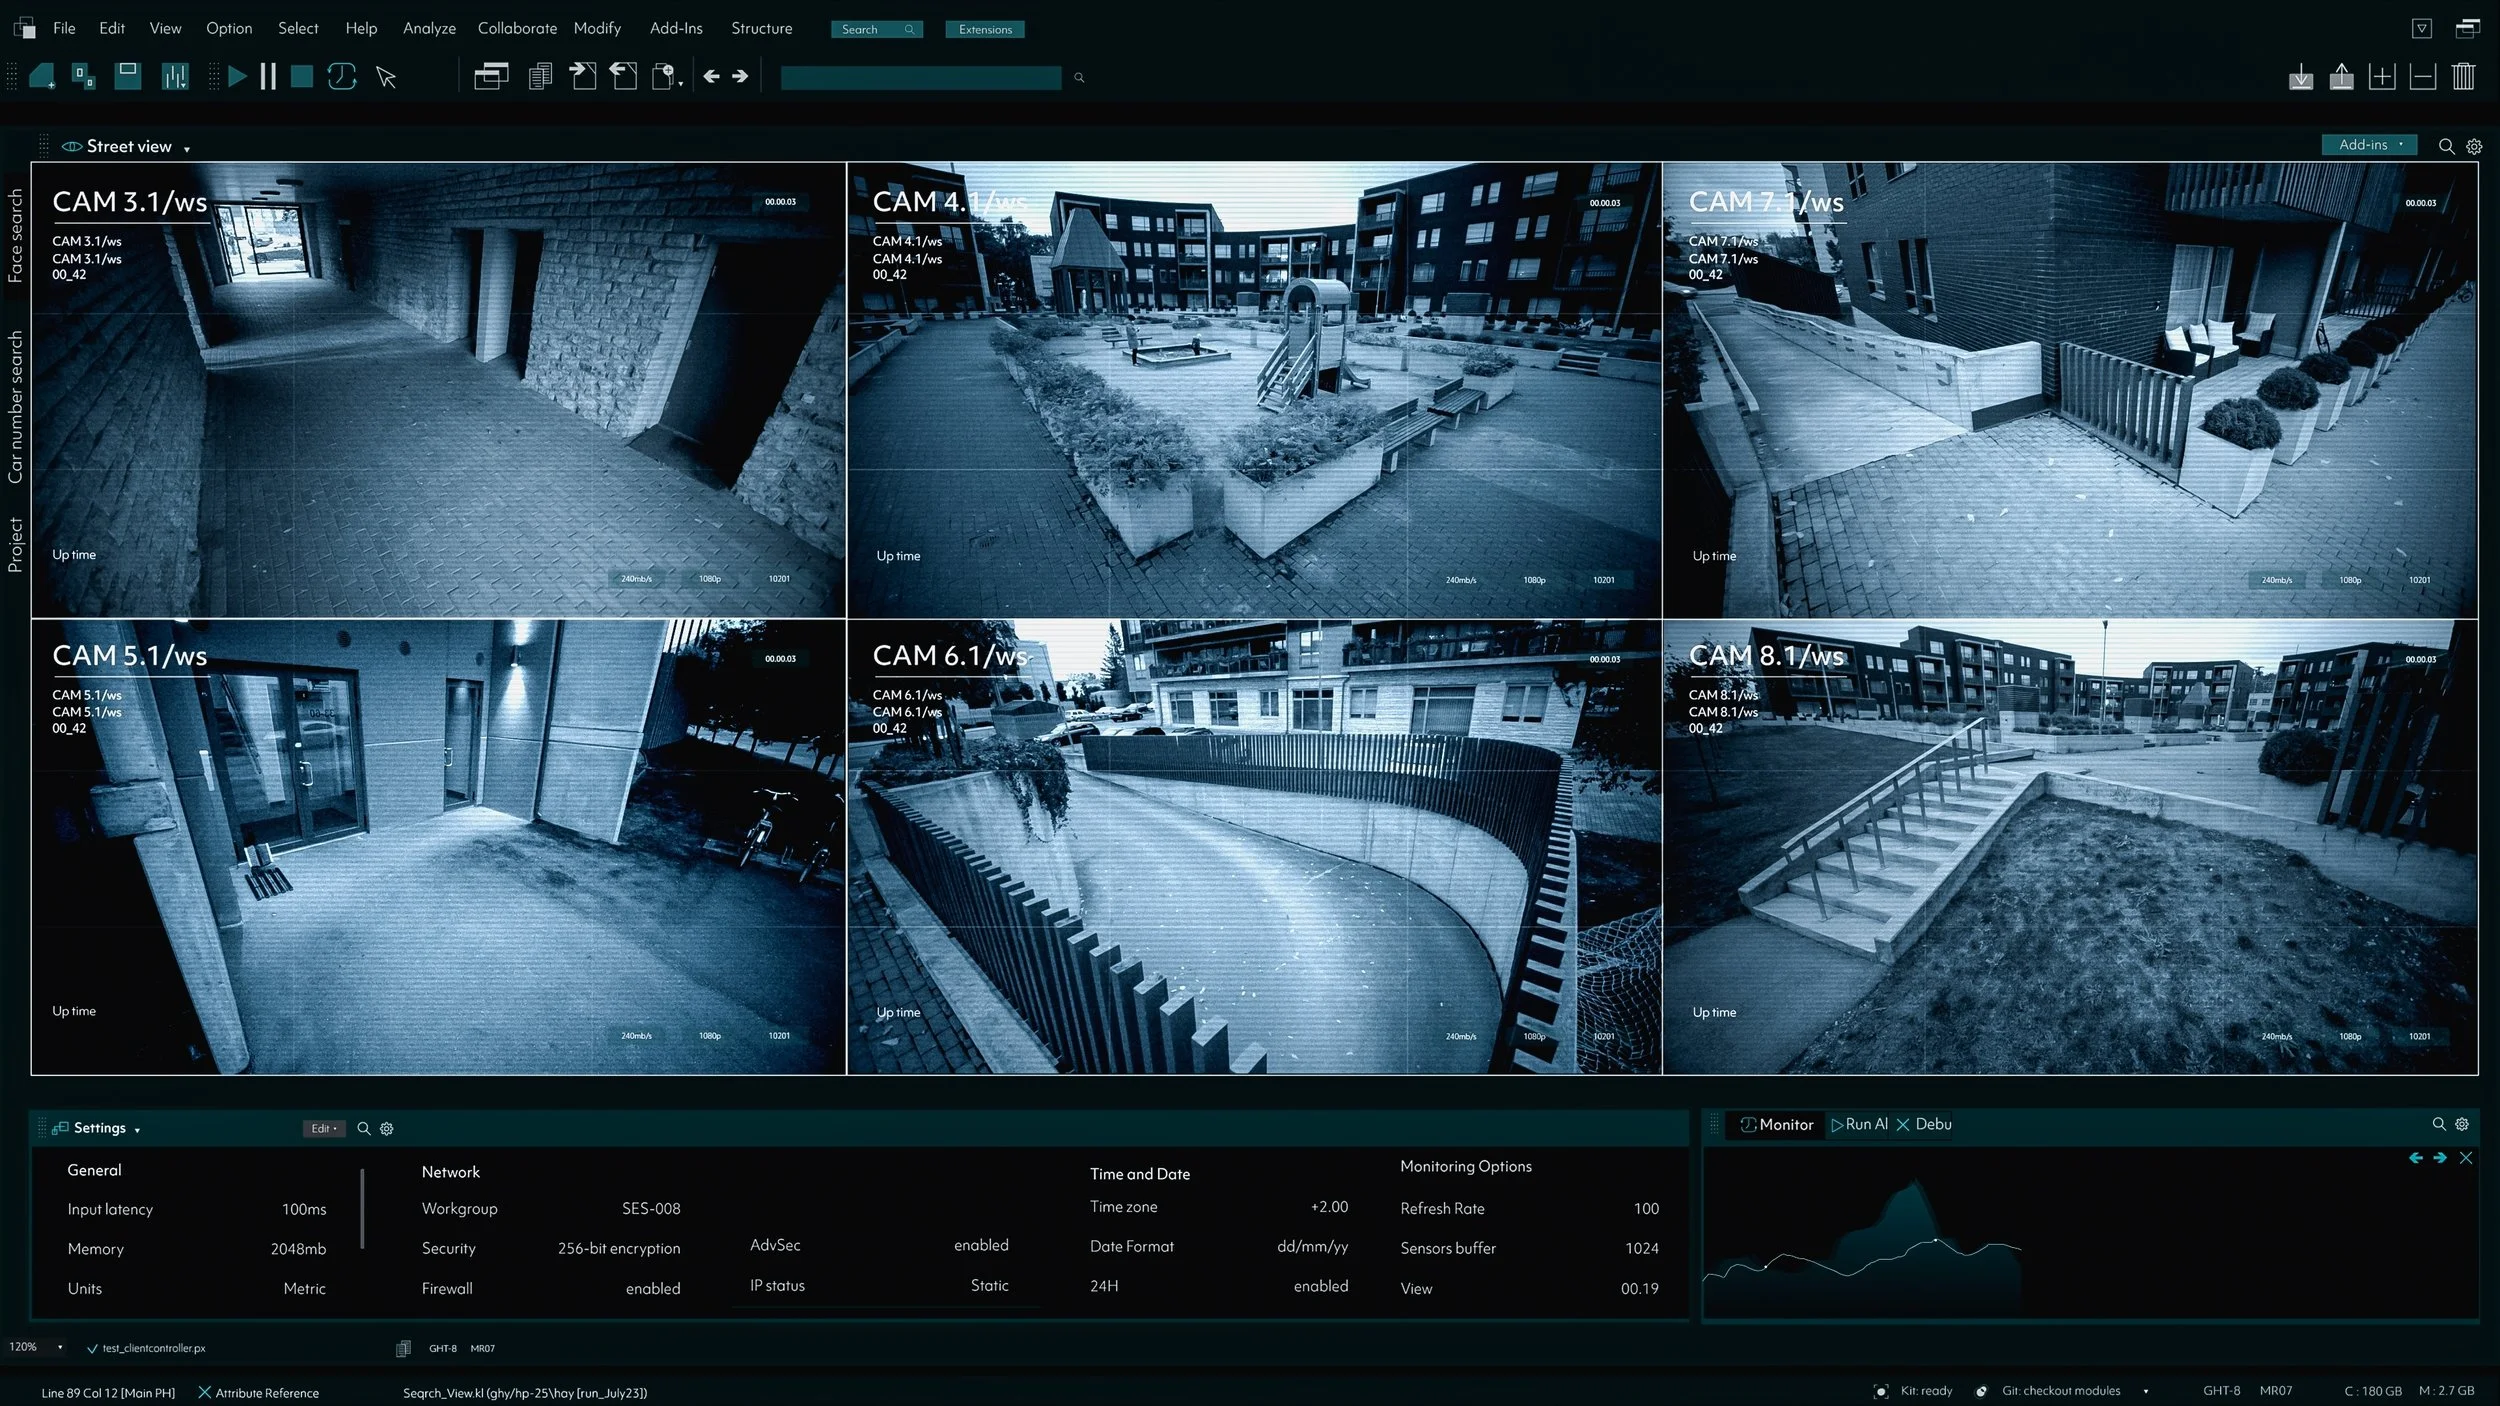Switch to the Run AI tab
This screenshot has height=1406, width=2500.
click(1859, 1124)
